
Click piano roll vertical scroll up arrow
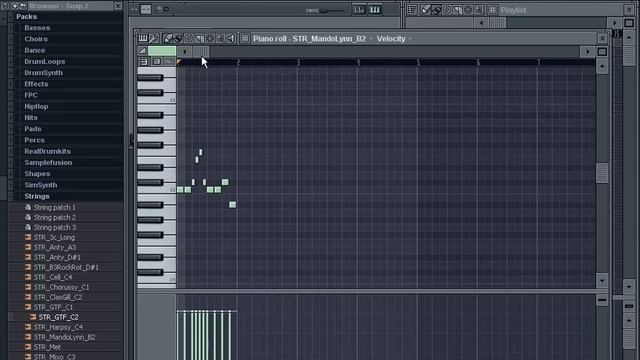[602, 66]
